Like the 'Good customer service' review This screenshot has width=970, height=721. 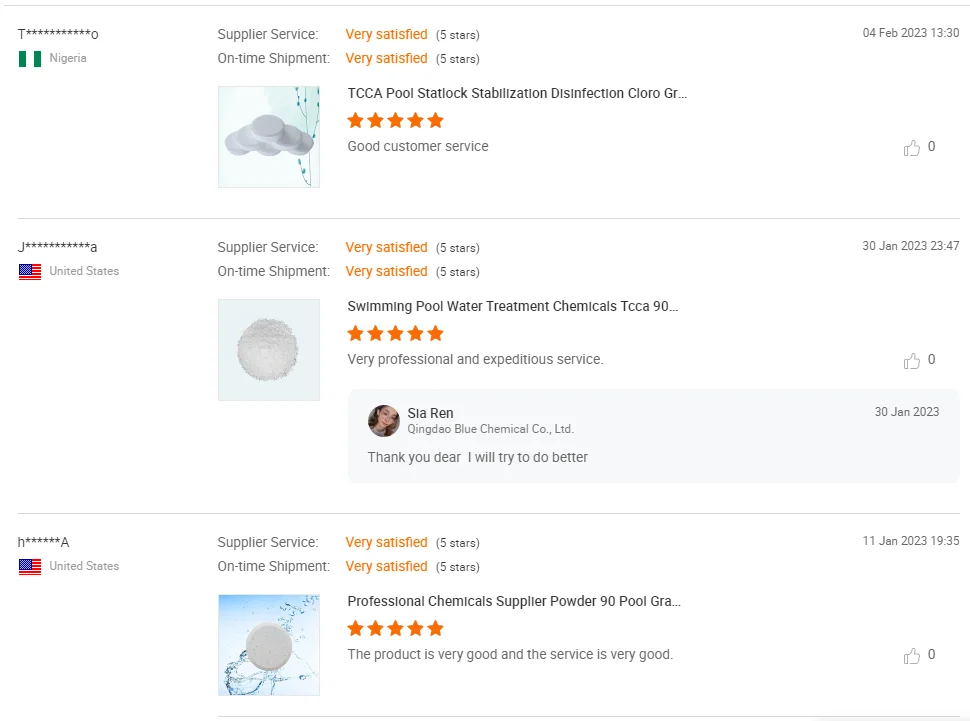tap(912, 148)
